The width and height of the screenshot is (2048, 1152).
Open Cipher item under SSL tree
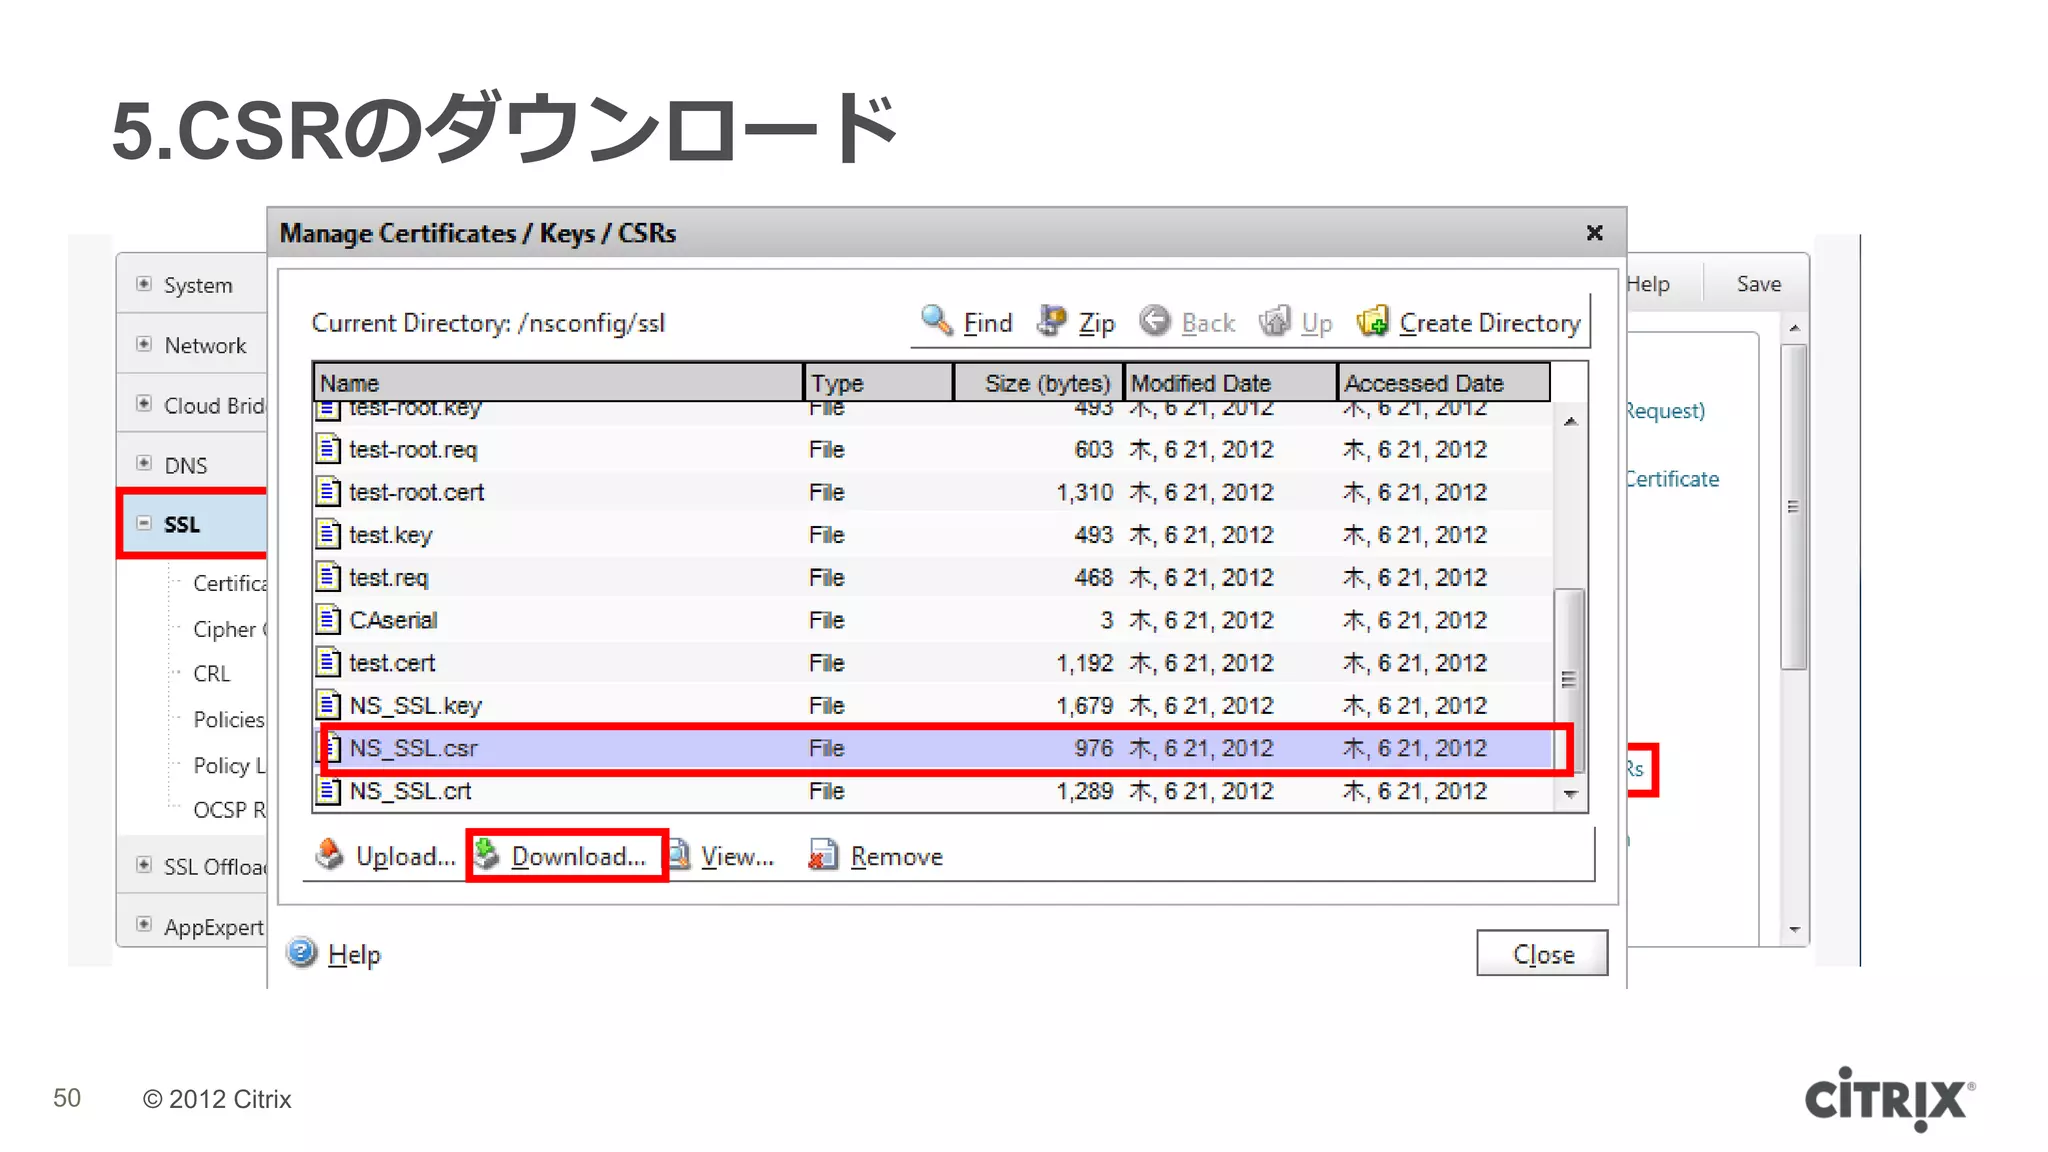(229, 629)
